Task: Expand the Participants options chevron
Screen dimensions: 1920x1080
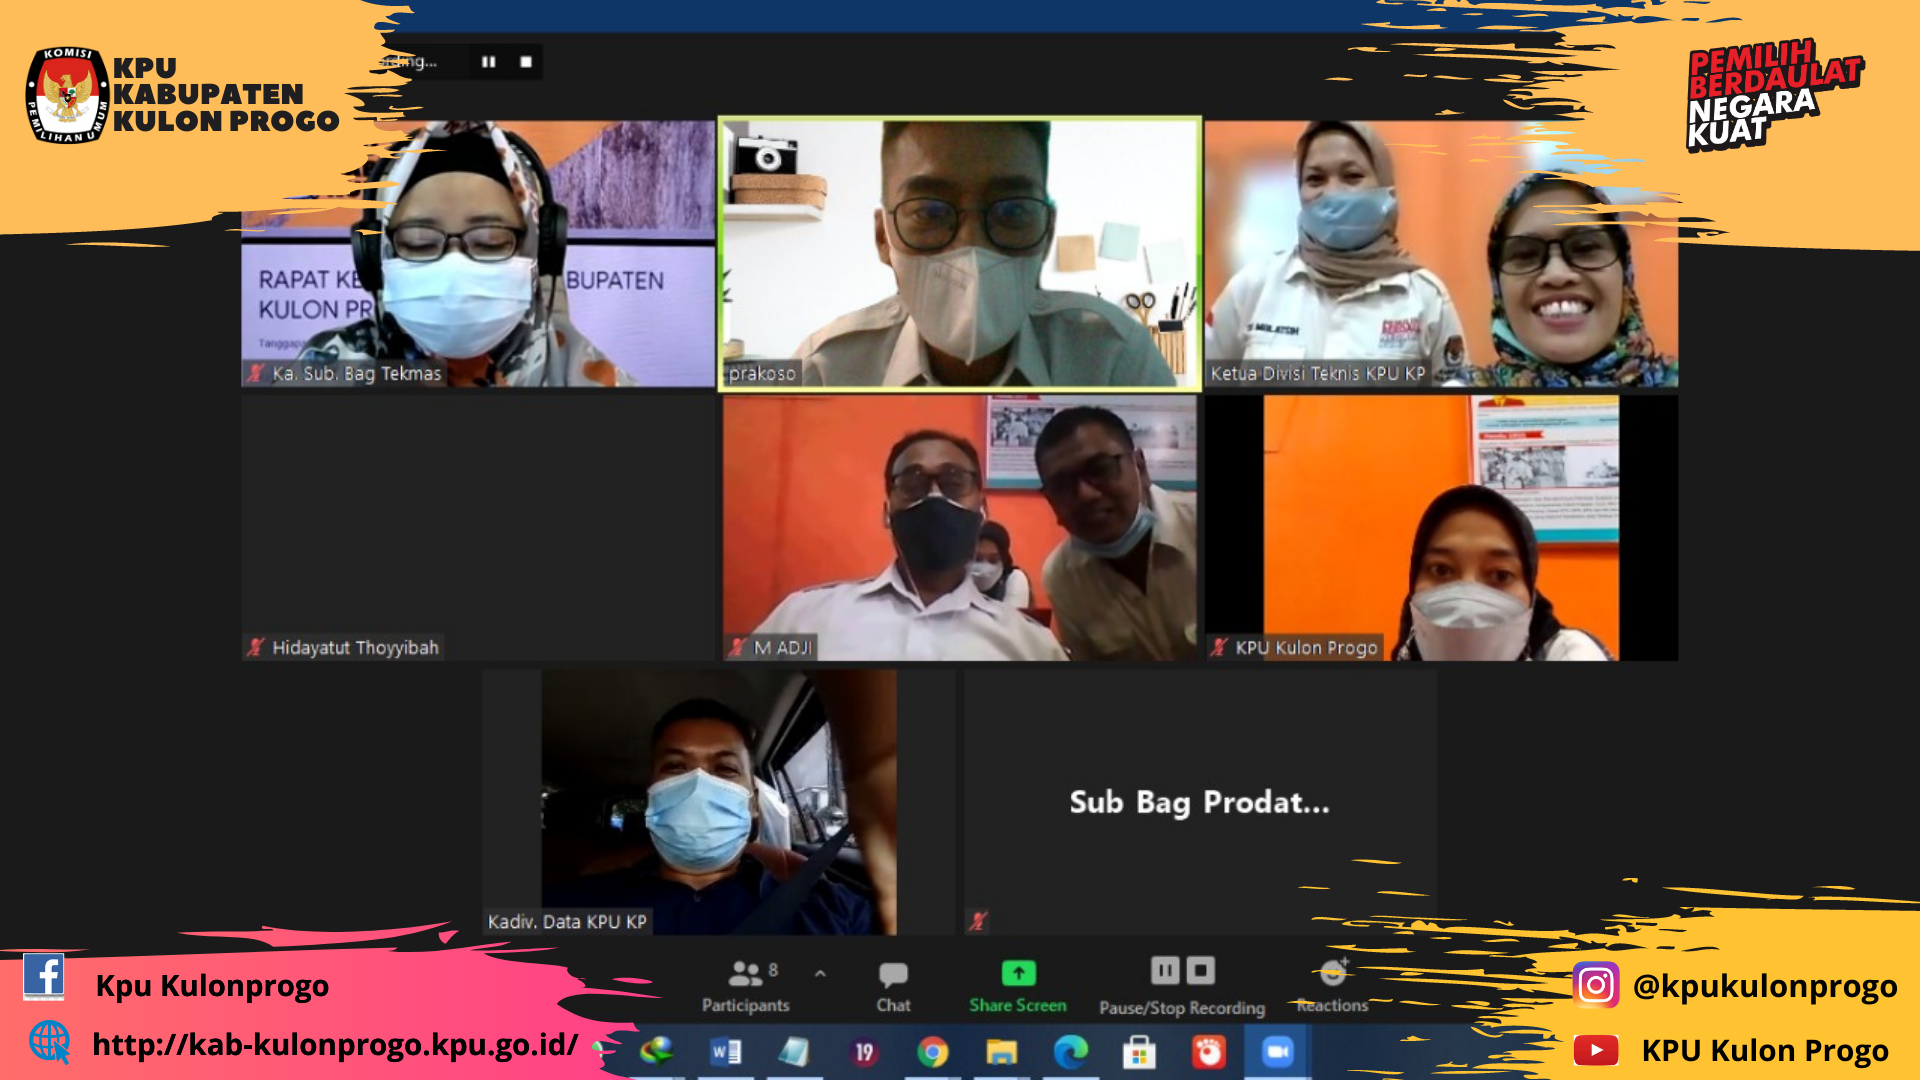Action: [x=820, y=973]
